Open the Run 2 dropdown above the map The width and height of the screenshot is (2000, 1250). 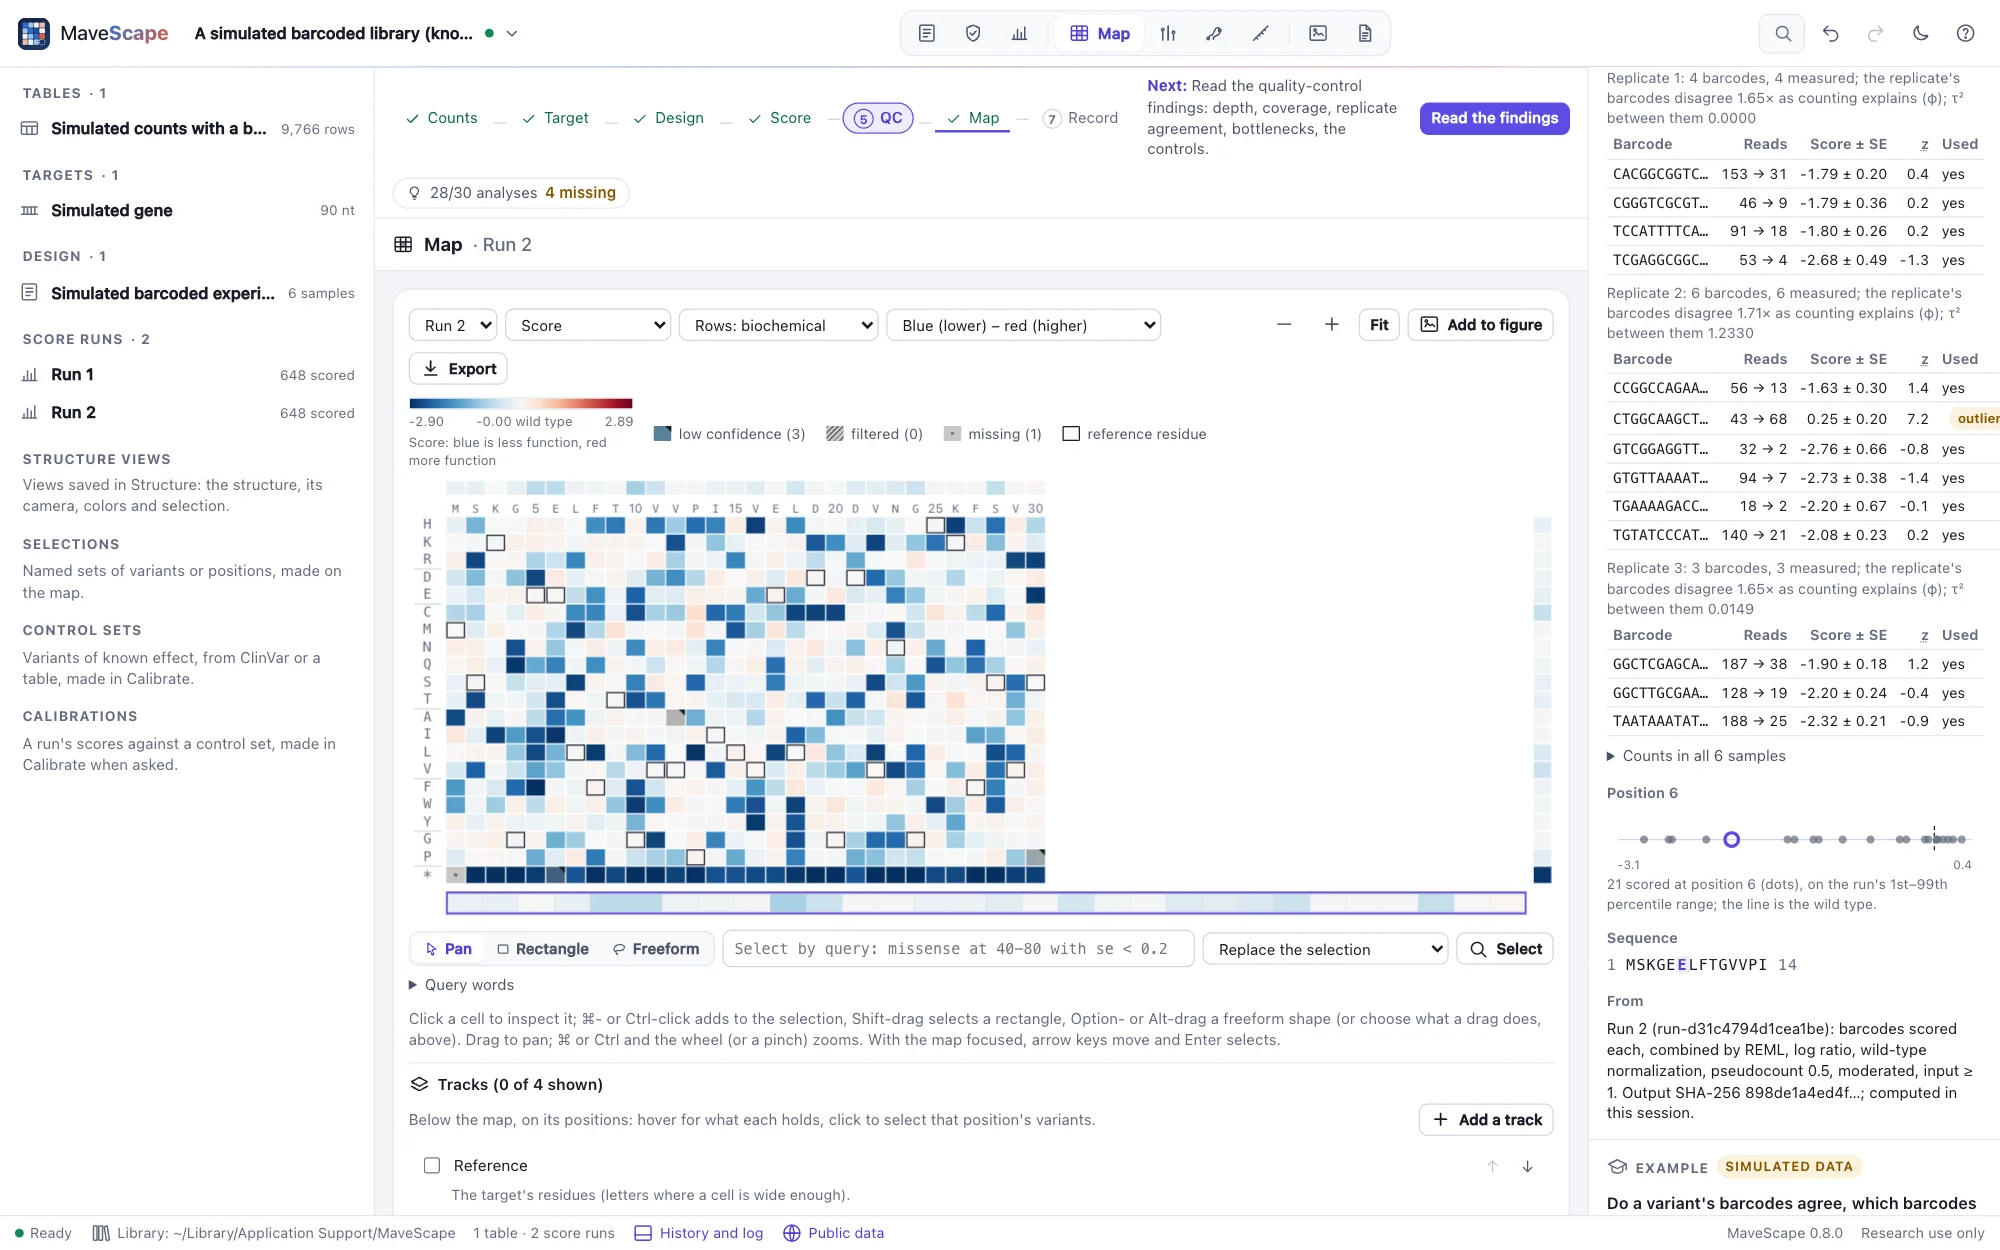click(453, 325)
